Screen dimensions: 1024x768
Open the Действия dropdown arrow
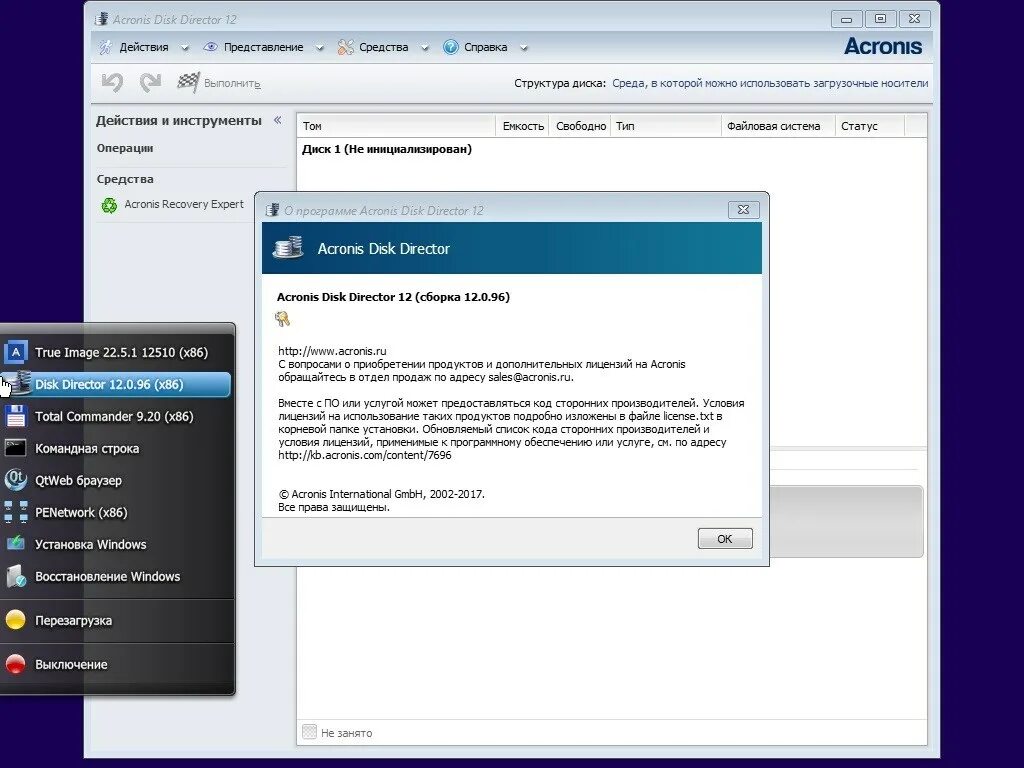coord(185,48)
